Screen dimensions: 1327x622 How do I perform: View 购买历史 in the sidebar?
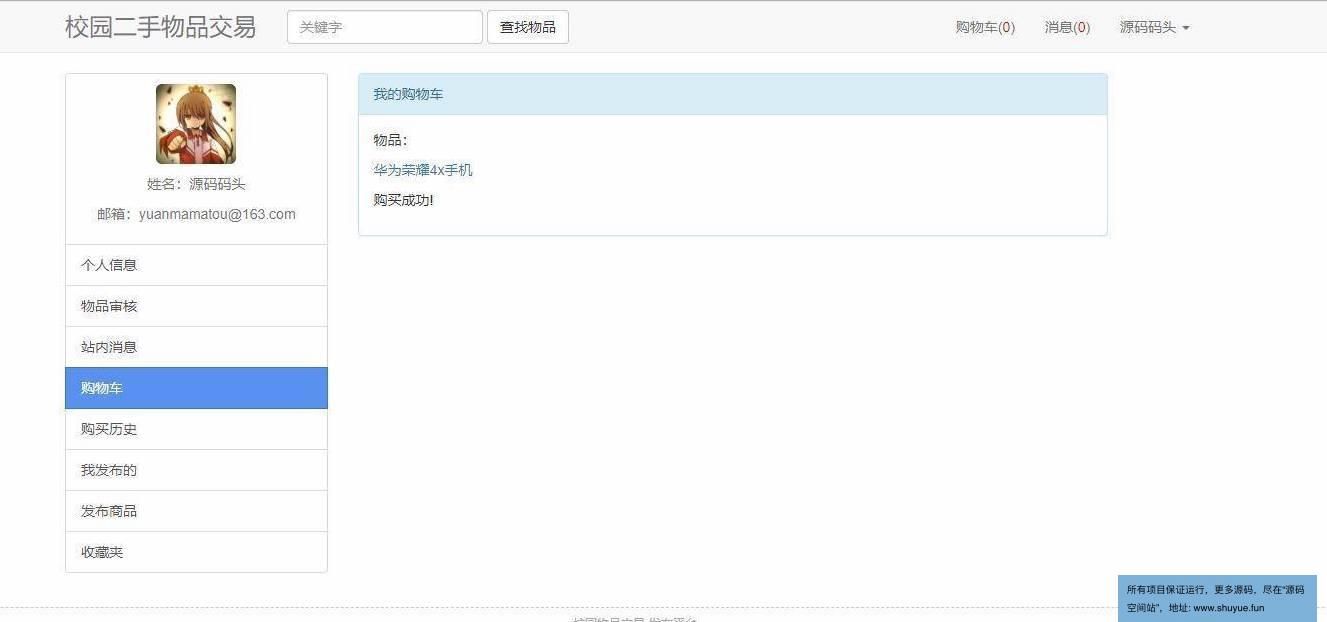click(x=196, y=429)
